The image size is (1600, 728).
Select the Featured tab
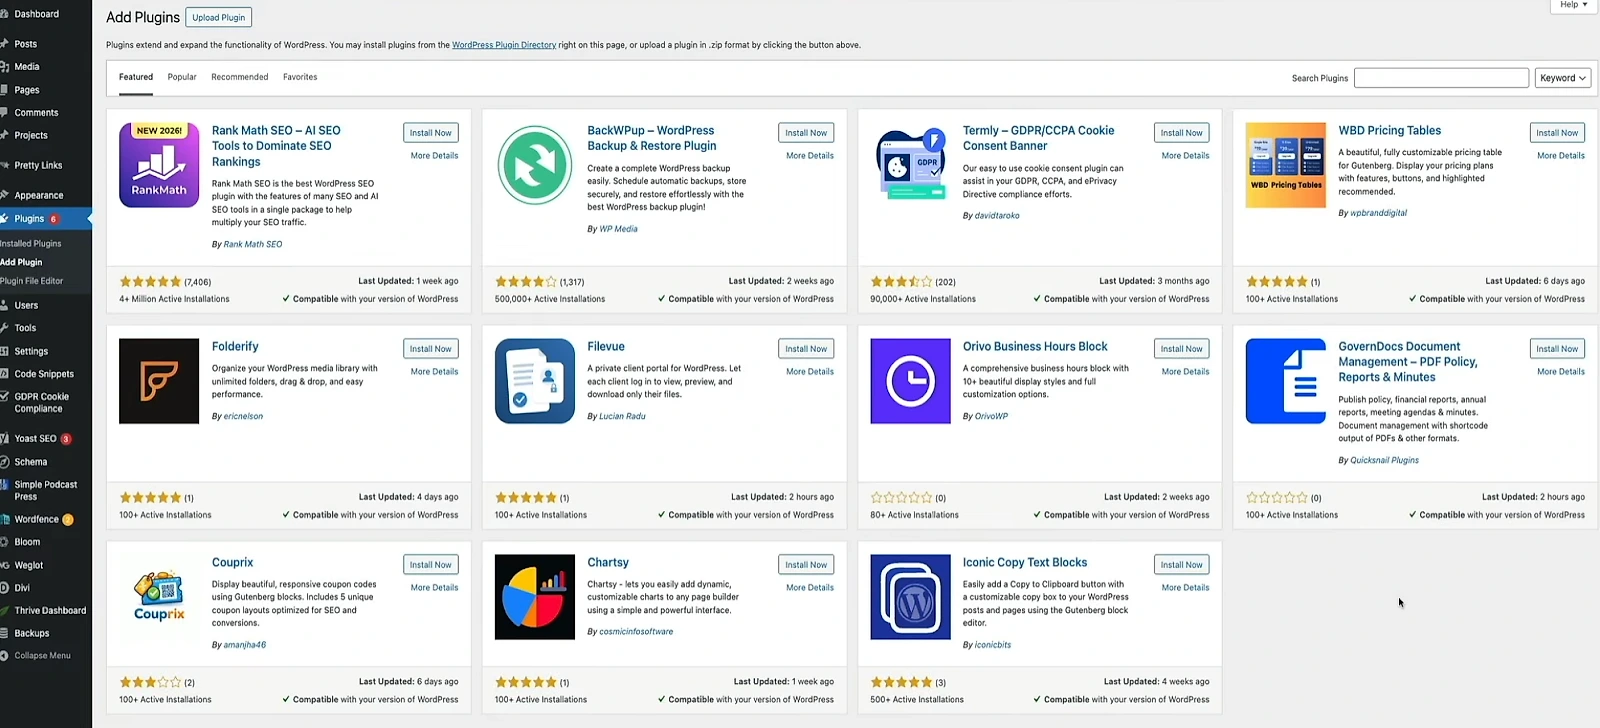136,77
